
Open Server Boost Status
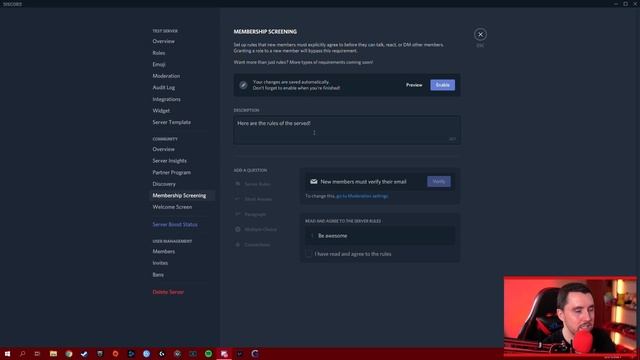click(175, 224)
